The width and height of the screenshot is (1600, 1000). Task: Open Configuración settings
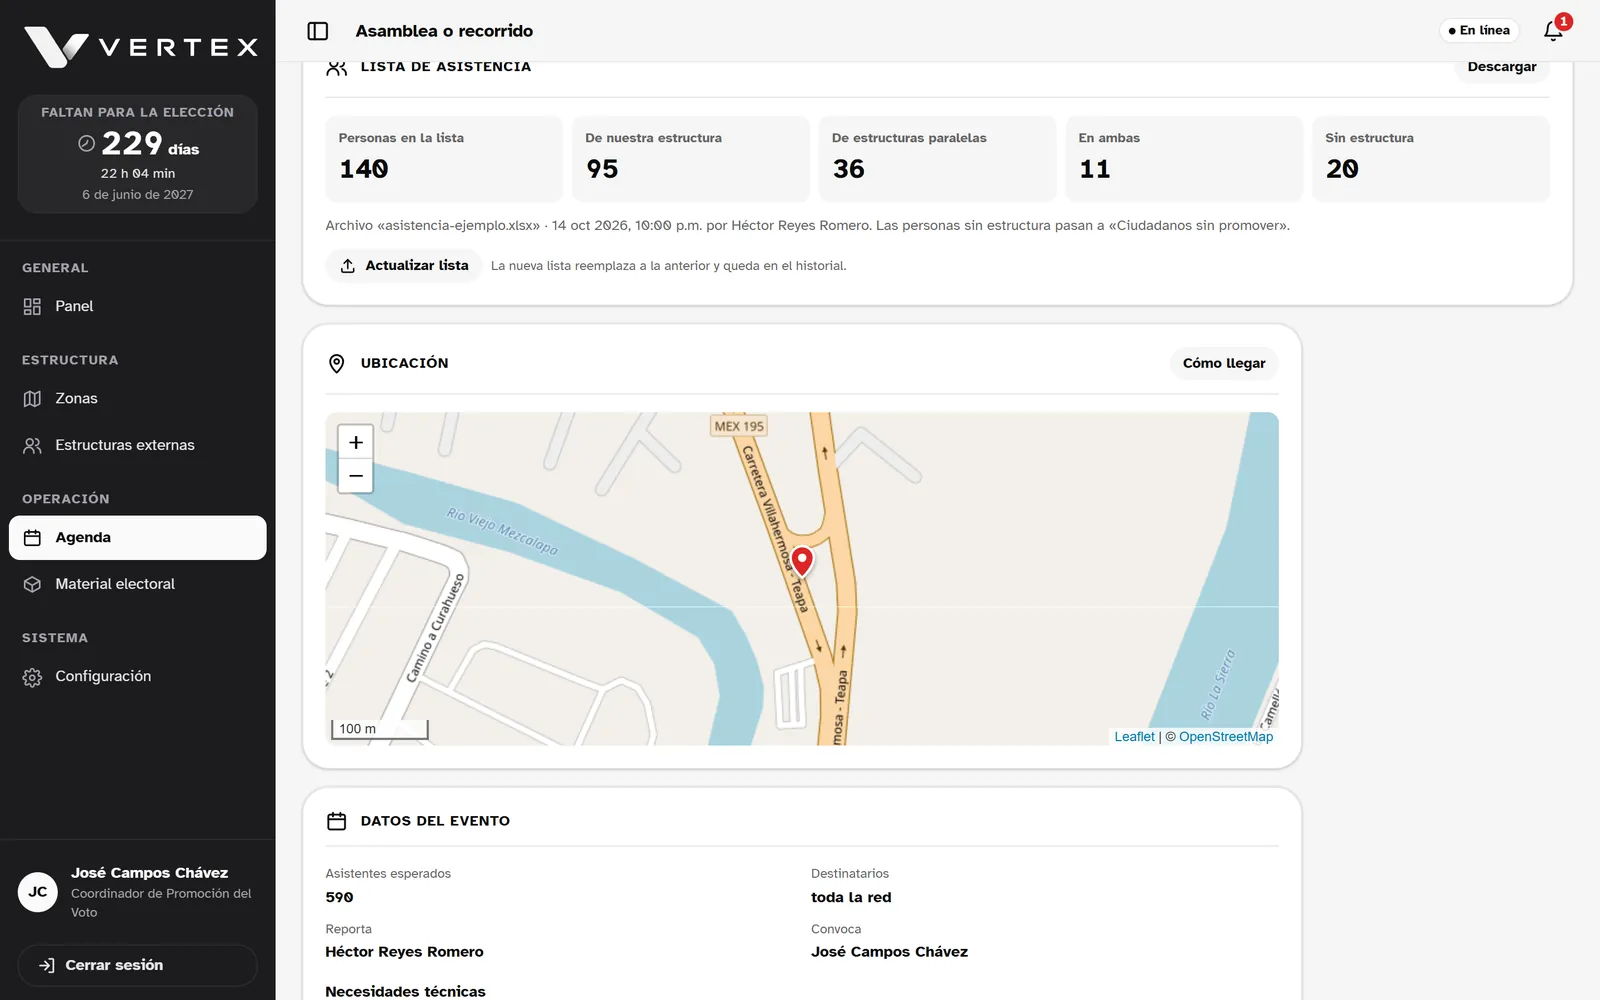coord(138,677)
